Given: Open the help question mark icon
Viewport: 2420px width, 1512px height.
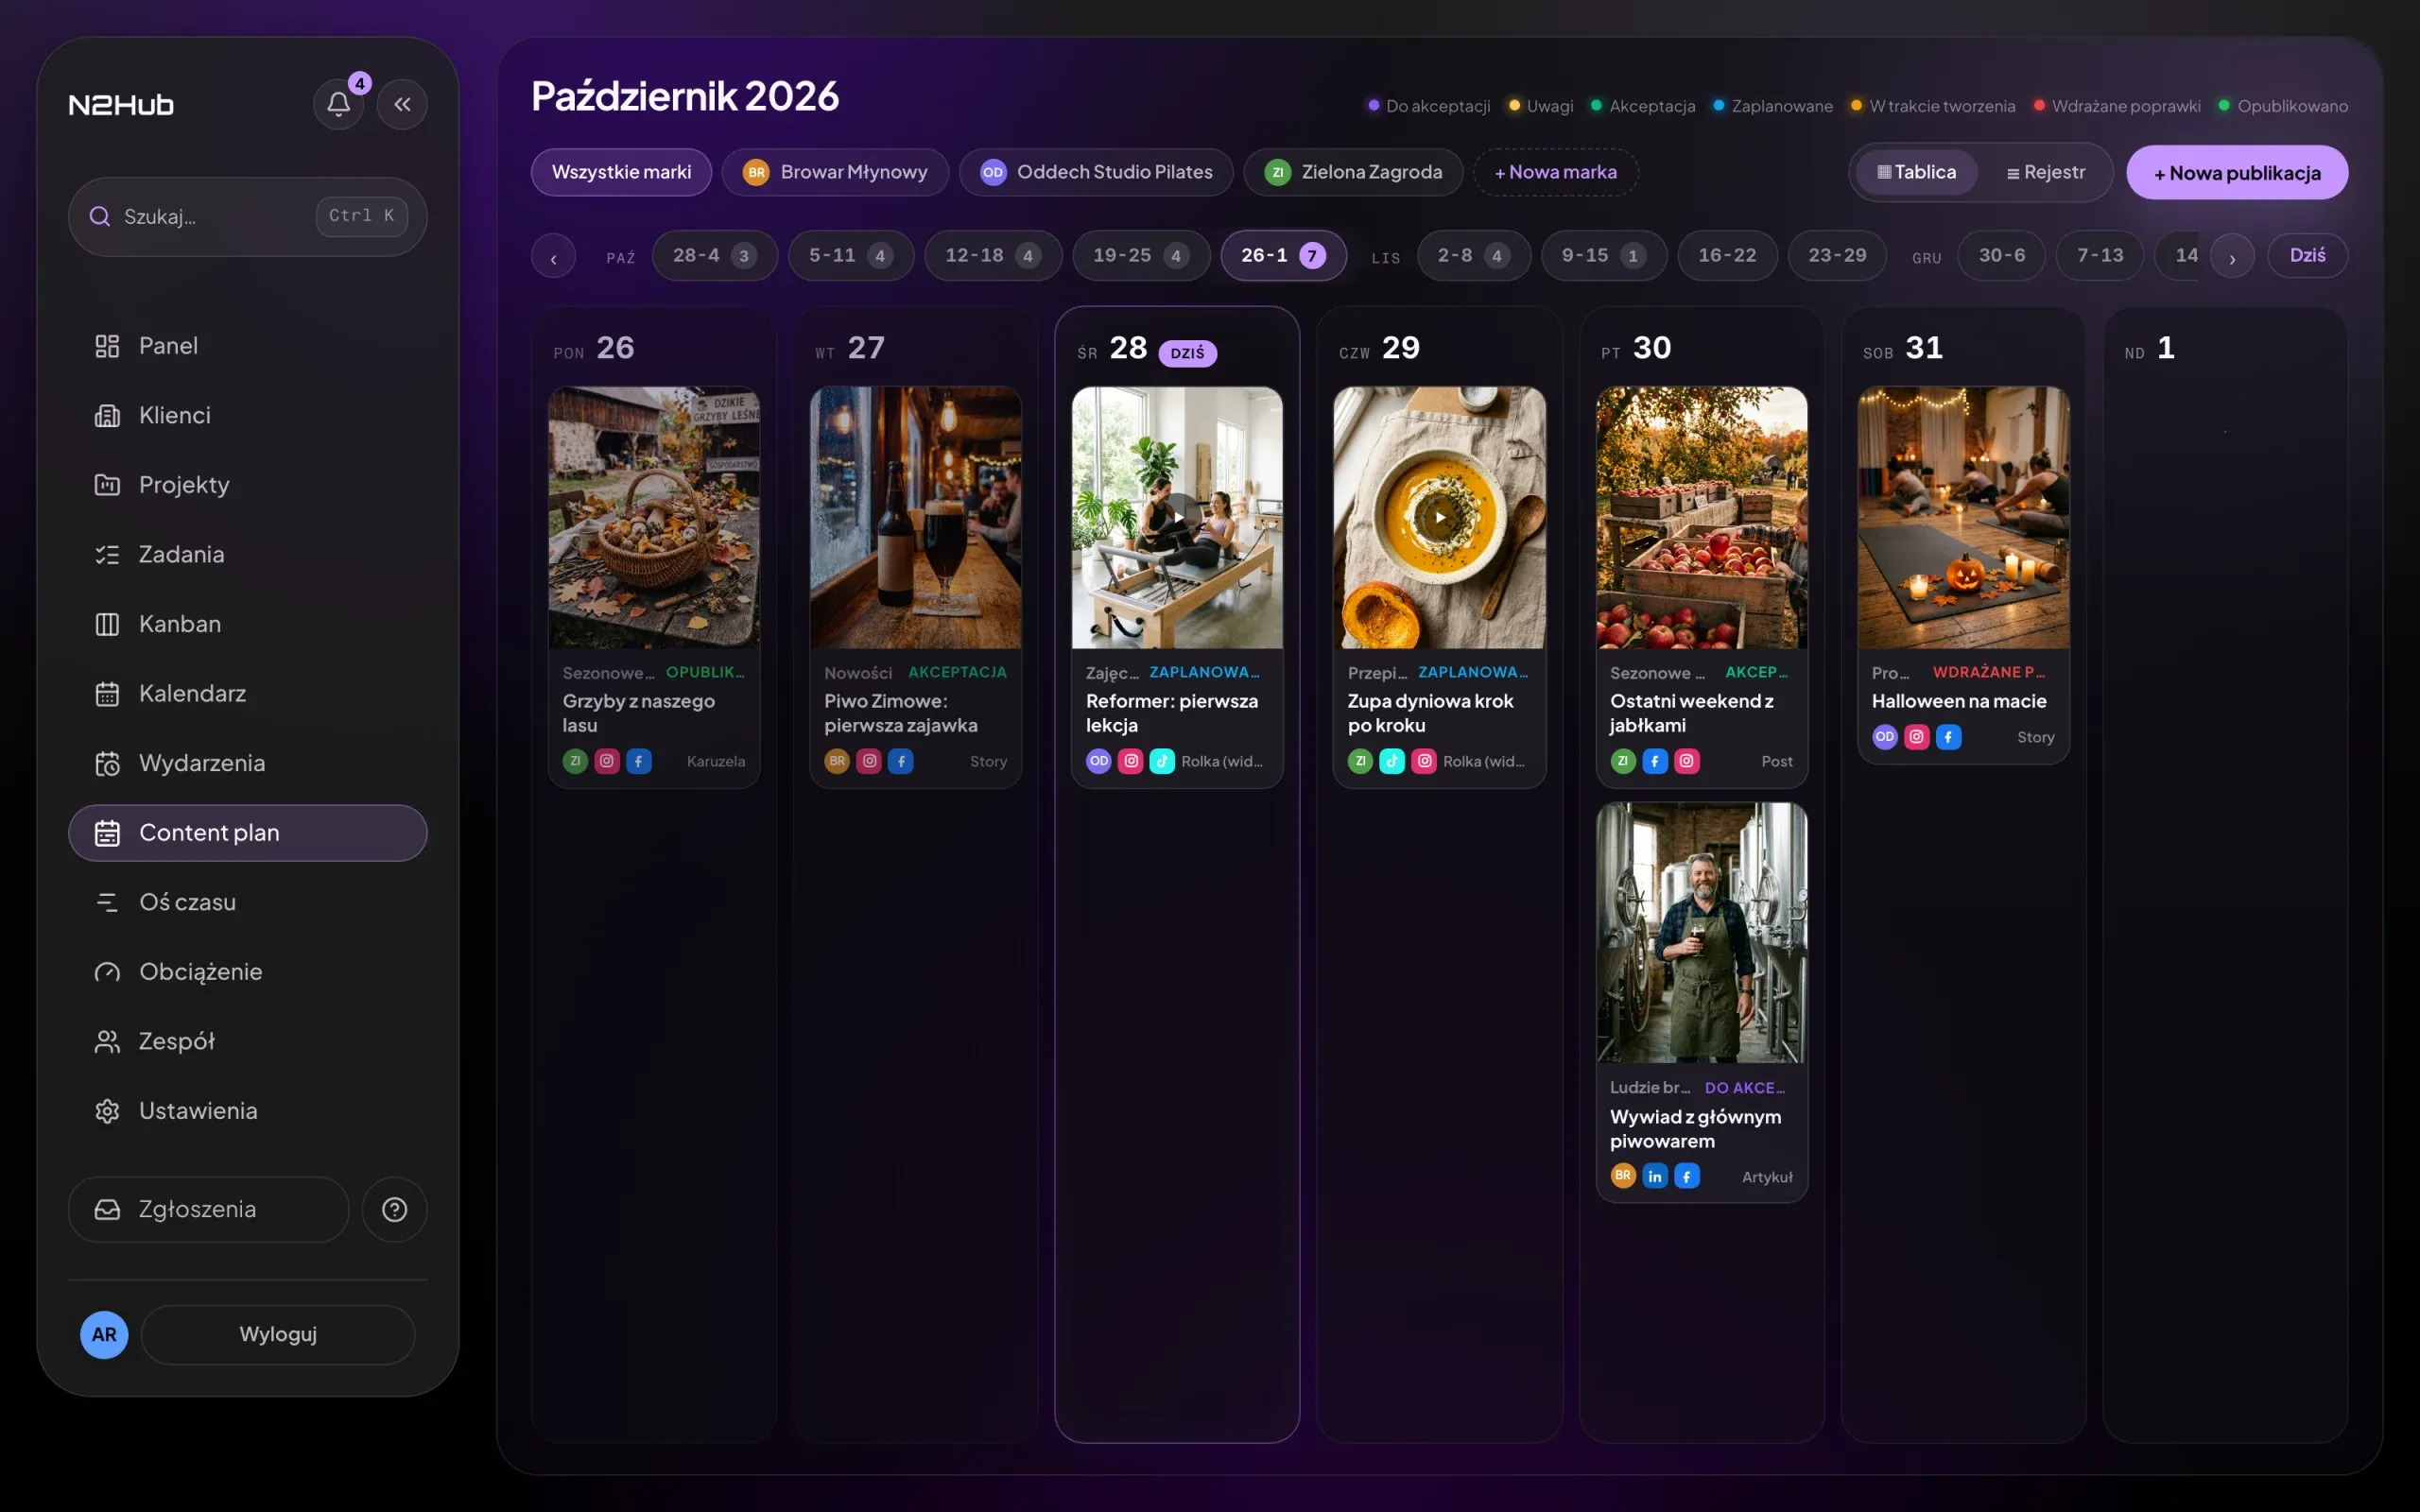Looking at the screenshot, I should click(x=395, y=1209).
